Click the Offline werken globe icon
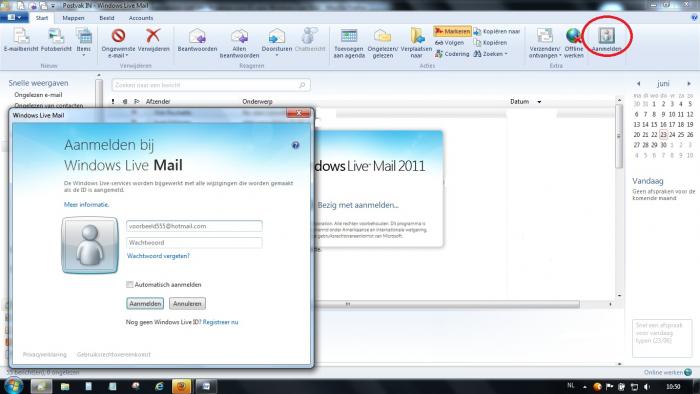The height and width of the screenshot is (394, 700). [574, 36]
